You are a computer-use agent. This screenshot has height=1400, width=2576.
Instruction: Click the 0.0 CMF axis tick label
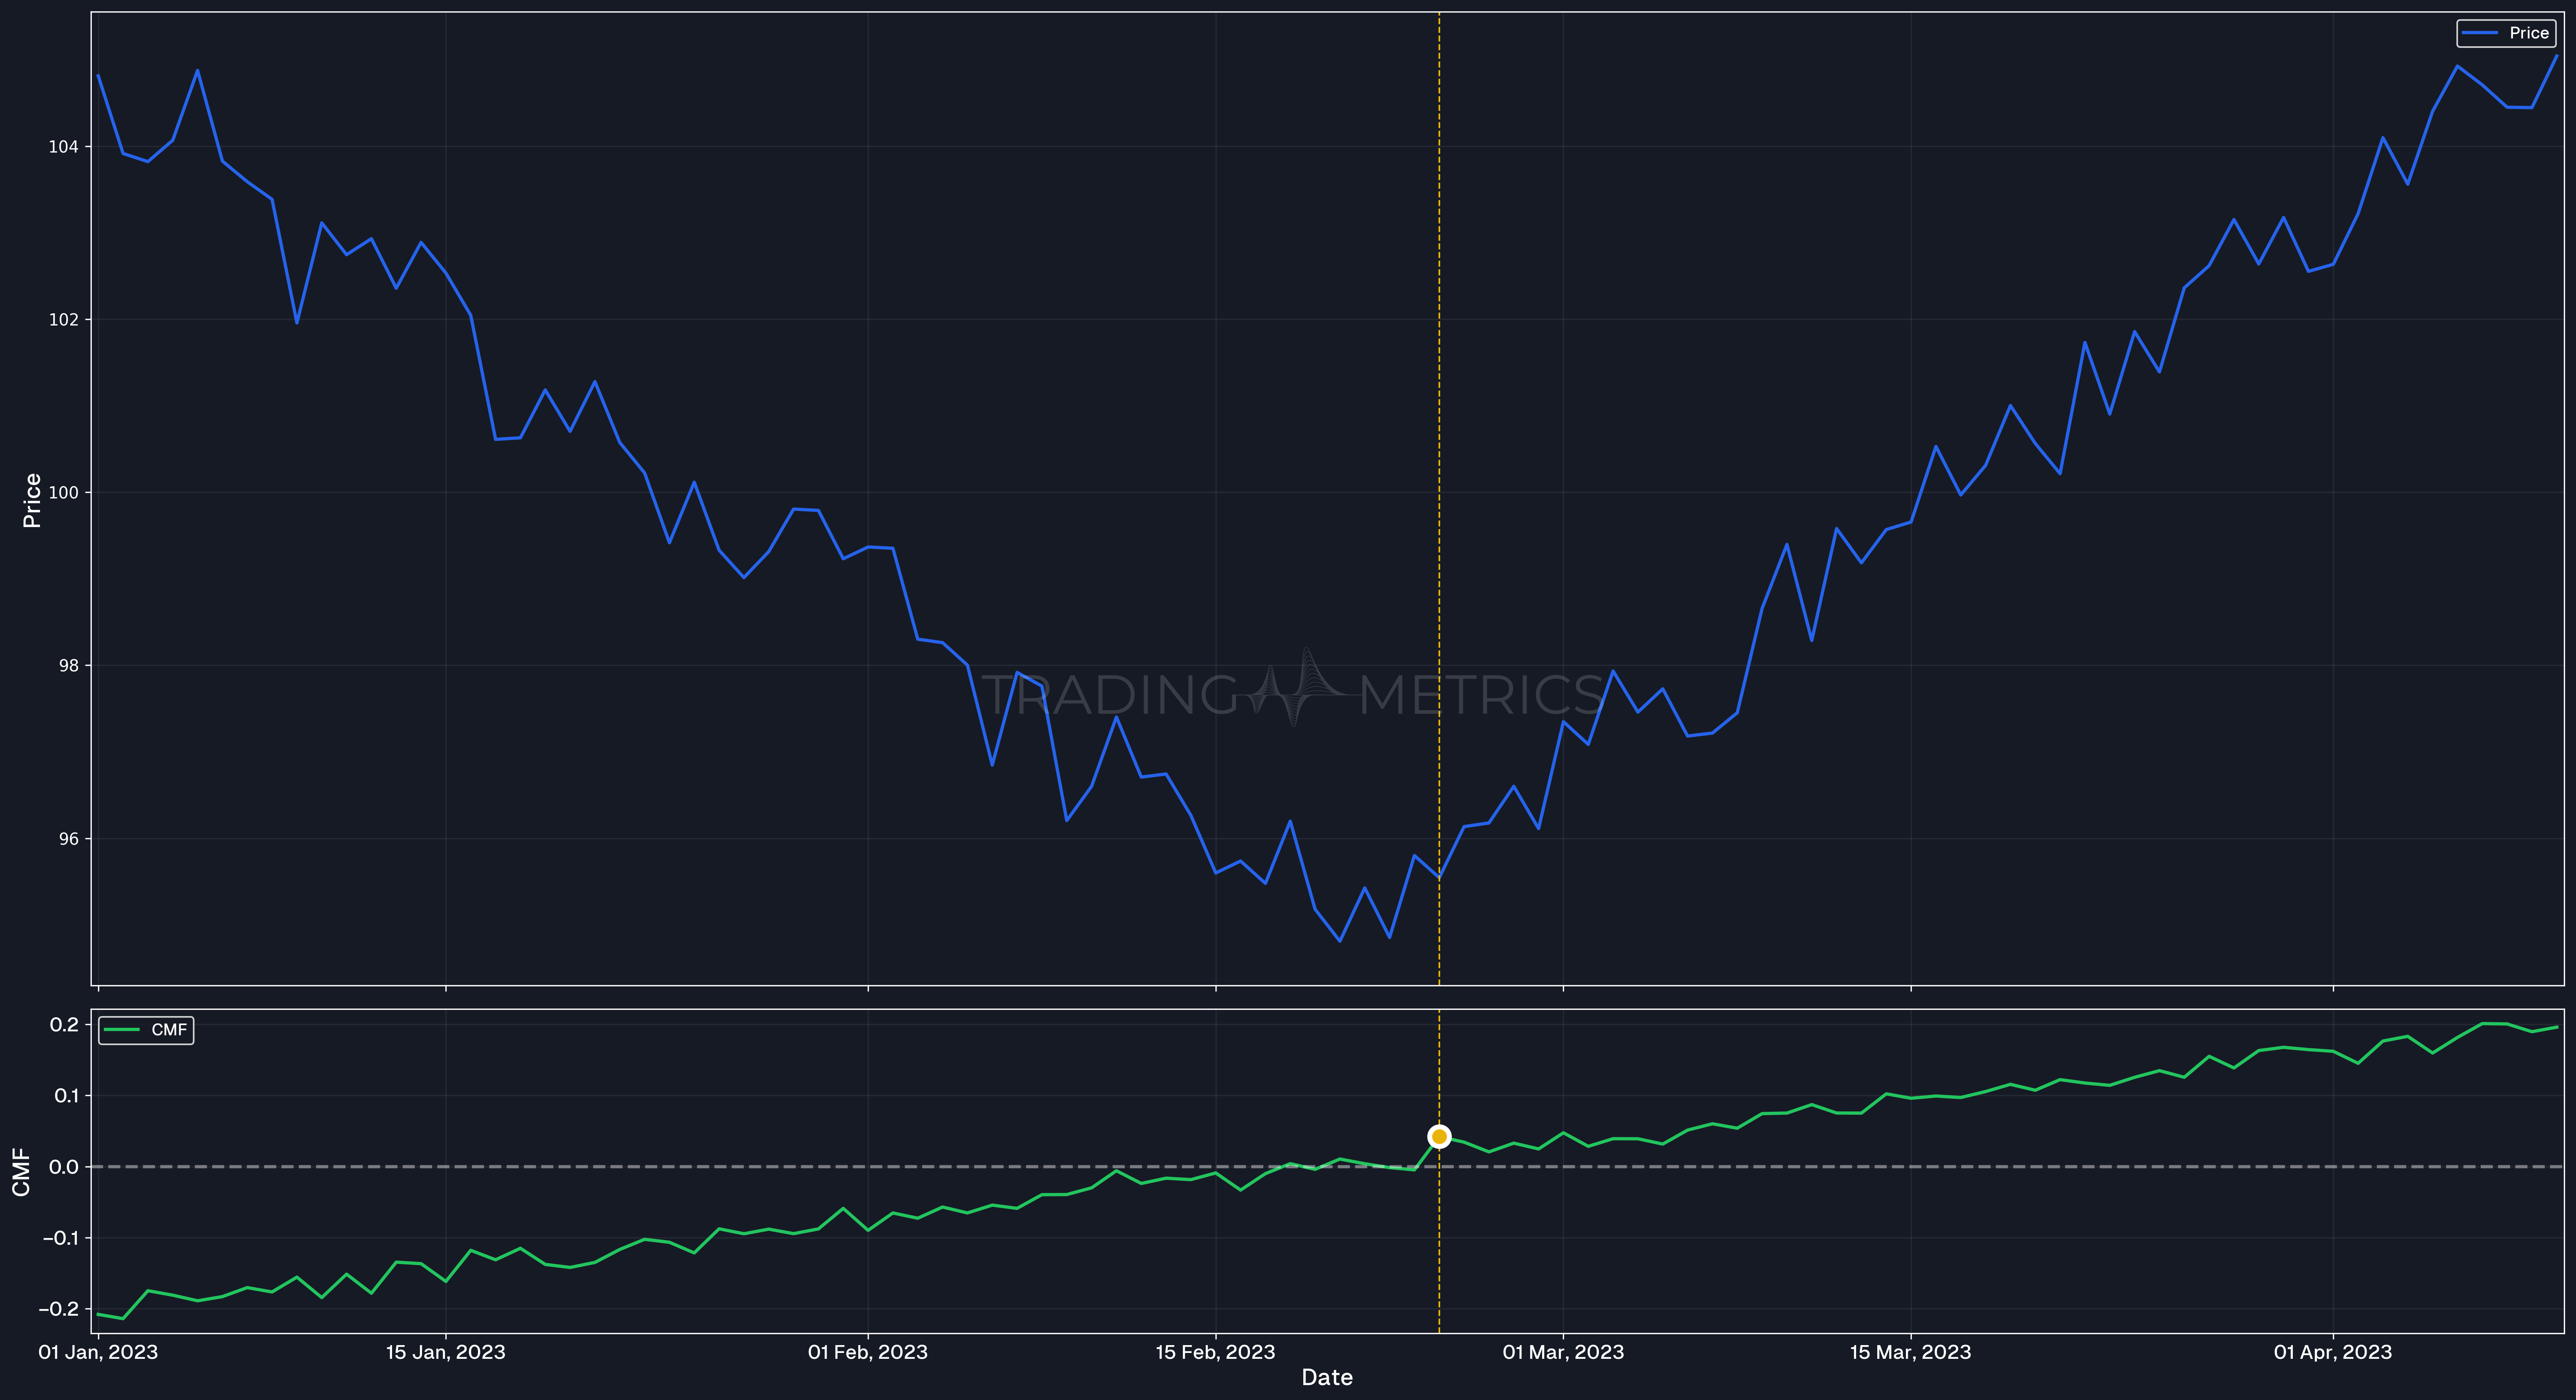[x=64, y=1167]
